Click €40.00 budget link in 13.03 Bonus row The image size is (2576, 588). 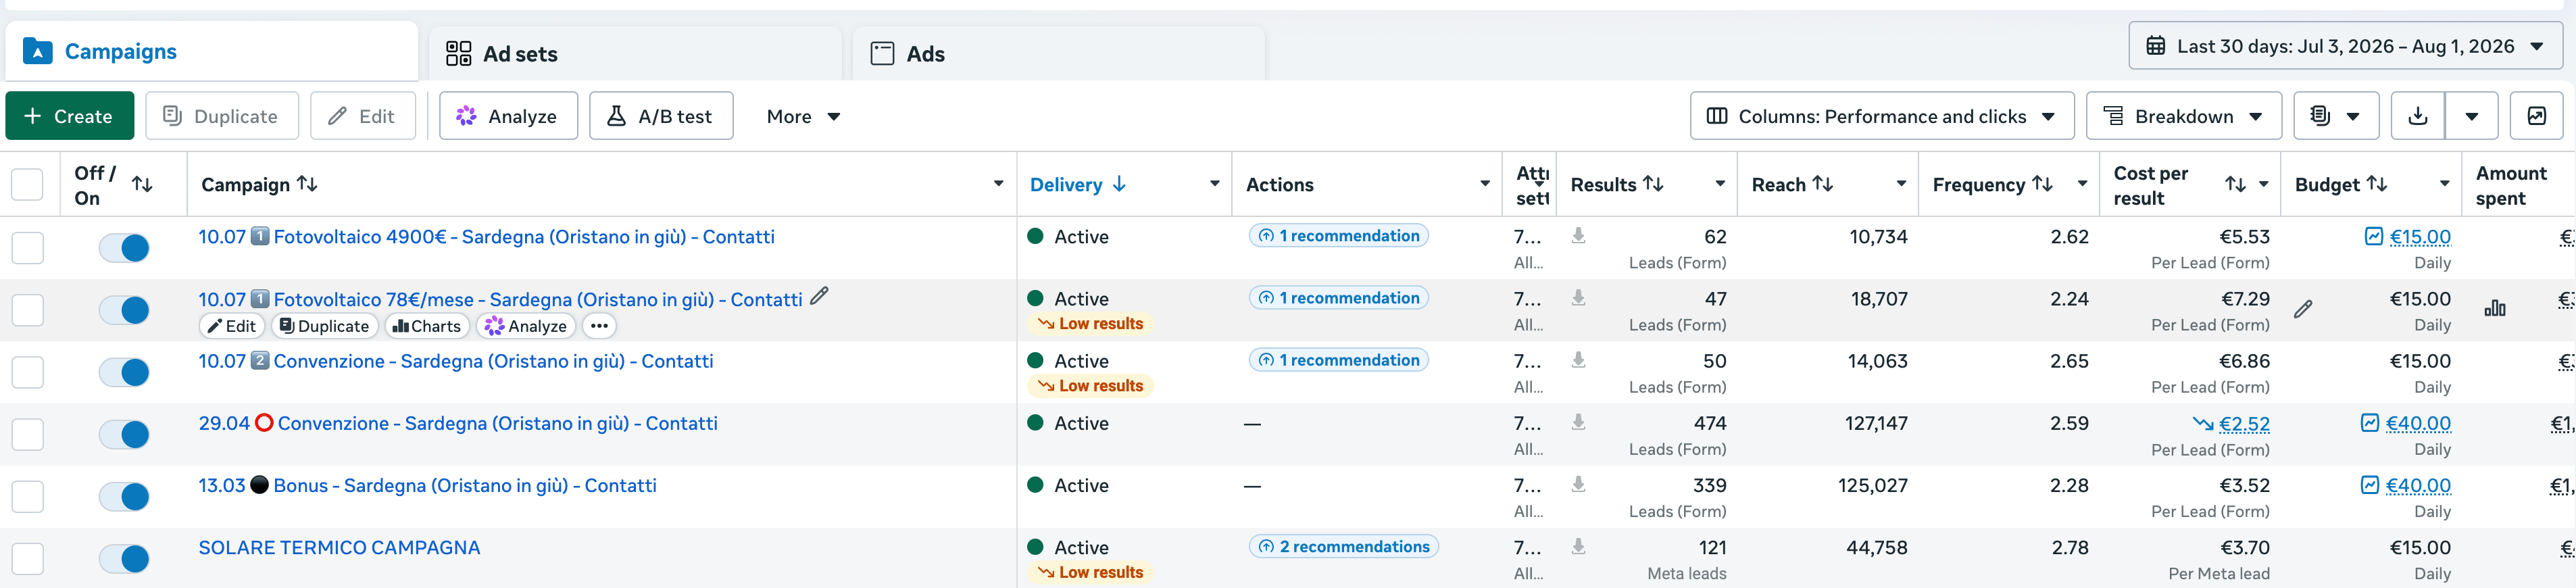point(2417,485)
